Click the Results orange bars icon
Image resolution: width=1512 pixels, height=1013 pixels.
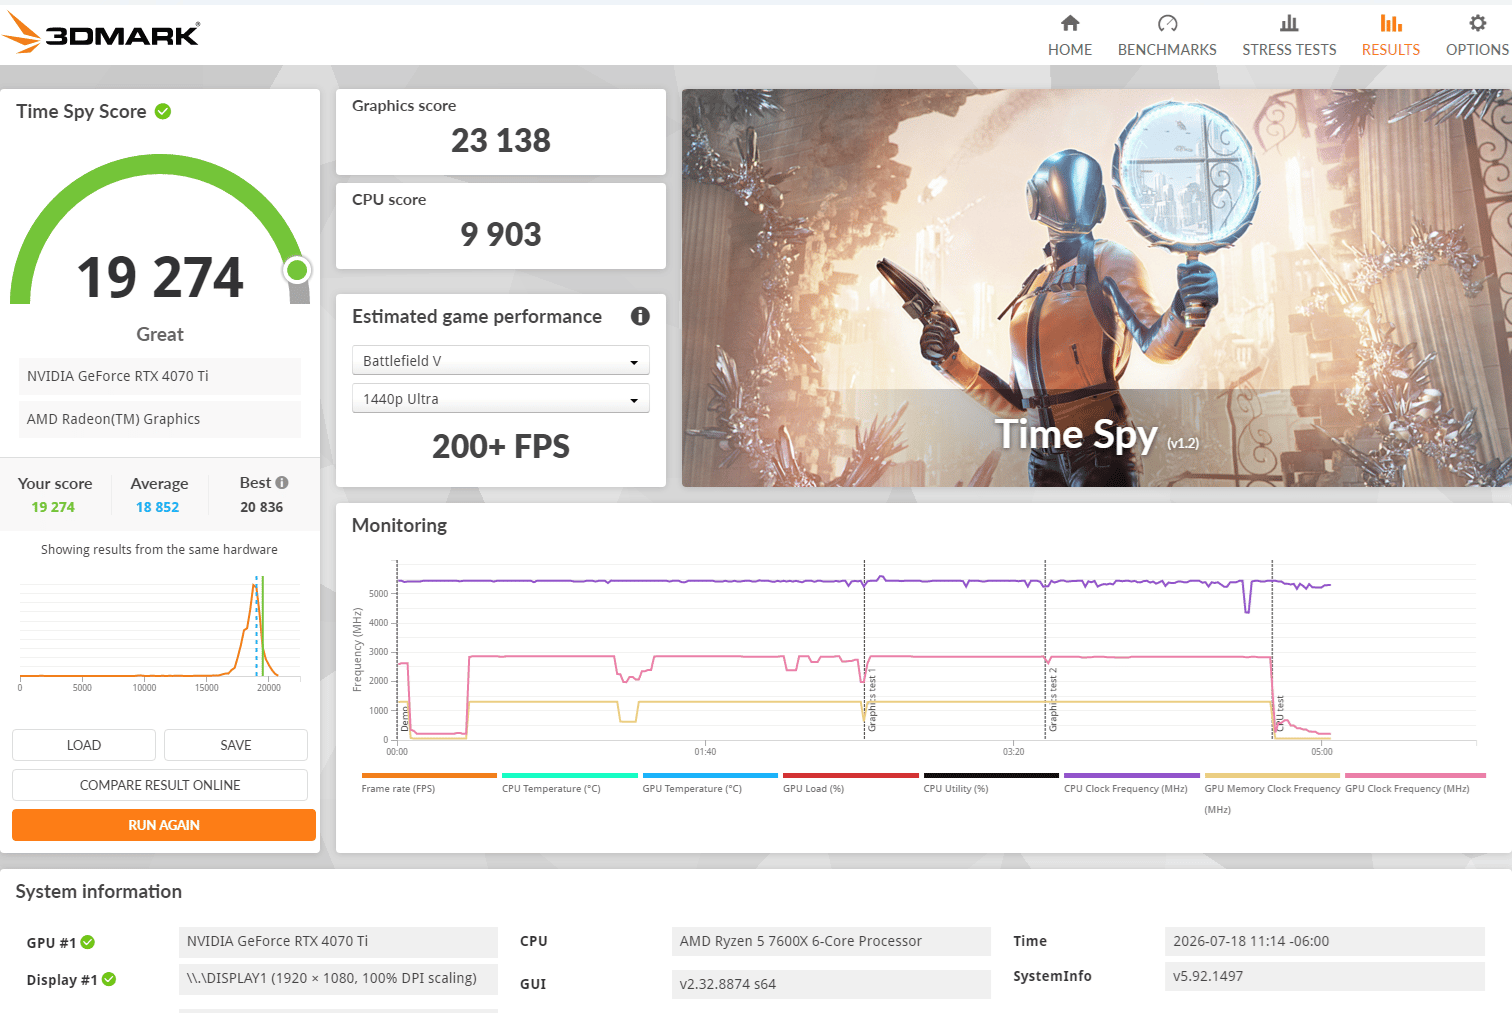tap(1391, 23)
